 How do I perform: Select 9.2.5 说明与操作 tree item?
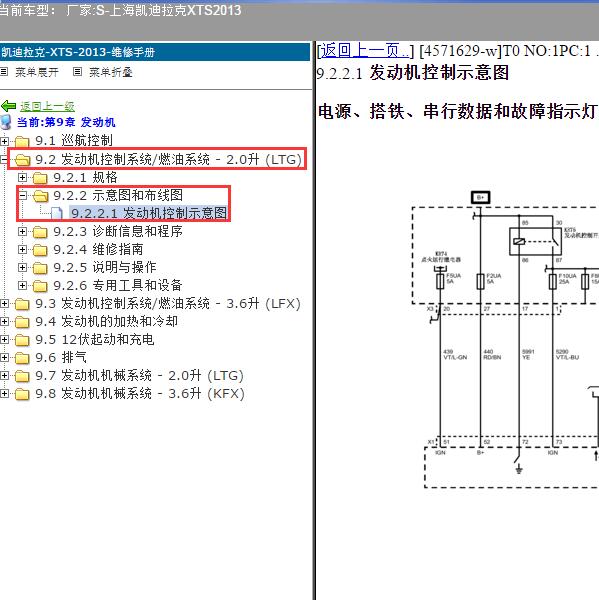pos(105,267)
